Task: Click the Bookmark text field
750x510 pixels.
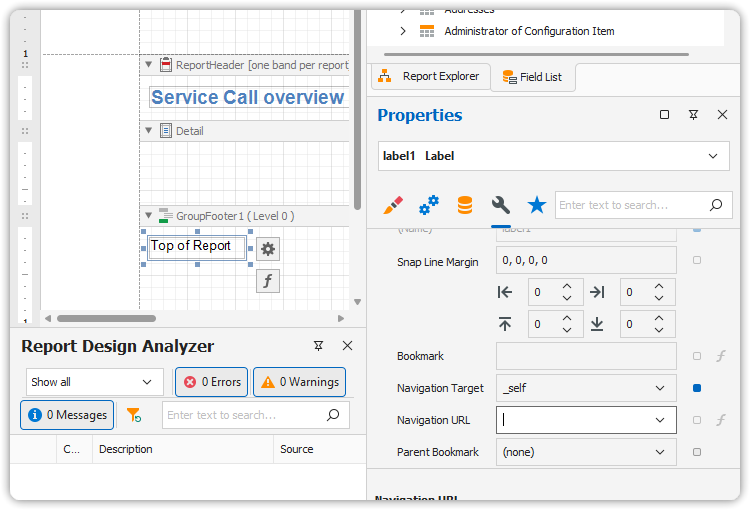Action: pyautogui.click(x=586, y=356)
